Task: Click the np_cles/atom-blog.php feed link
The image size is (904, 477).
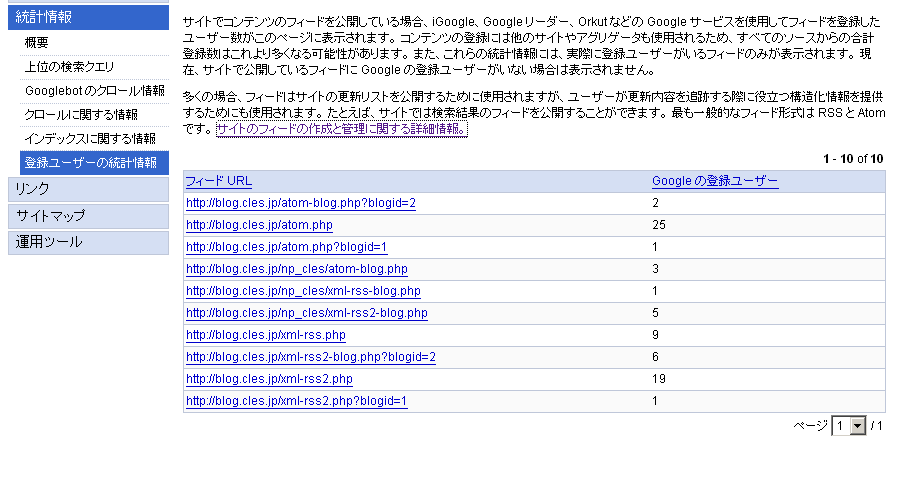Action: (297, 269)
